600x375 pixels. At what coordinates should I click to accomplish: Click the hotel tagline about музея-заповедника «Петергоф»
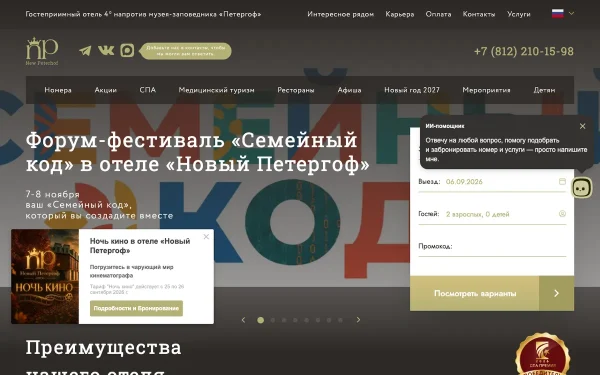[x=143, y=14]
